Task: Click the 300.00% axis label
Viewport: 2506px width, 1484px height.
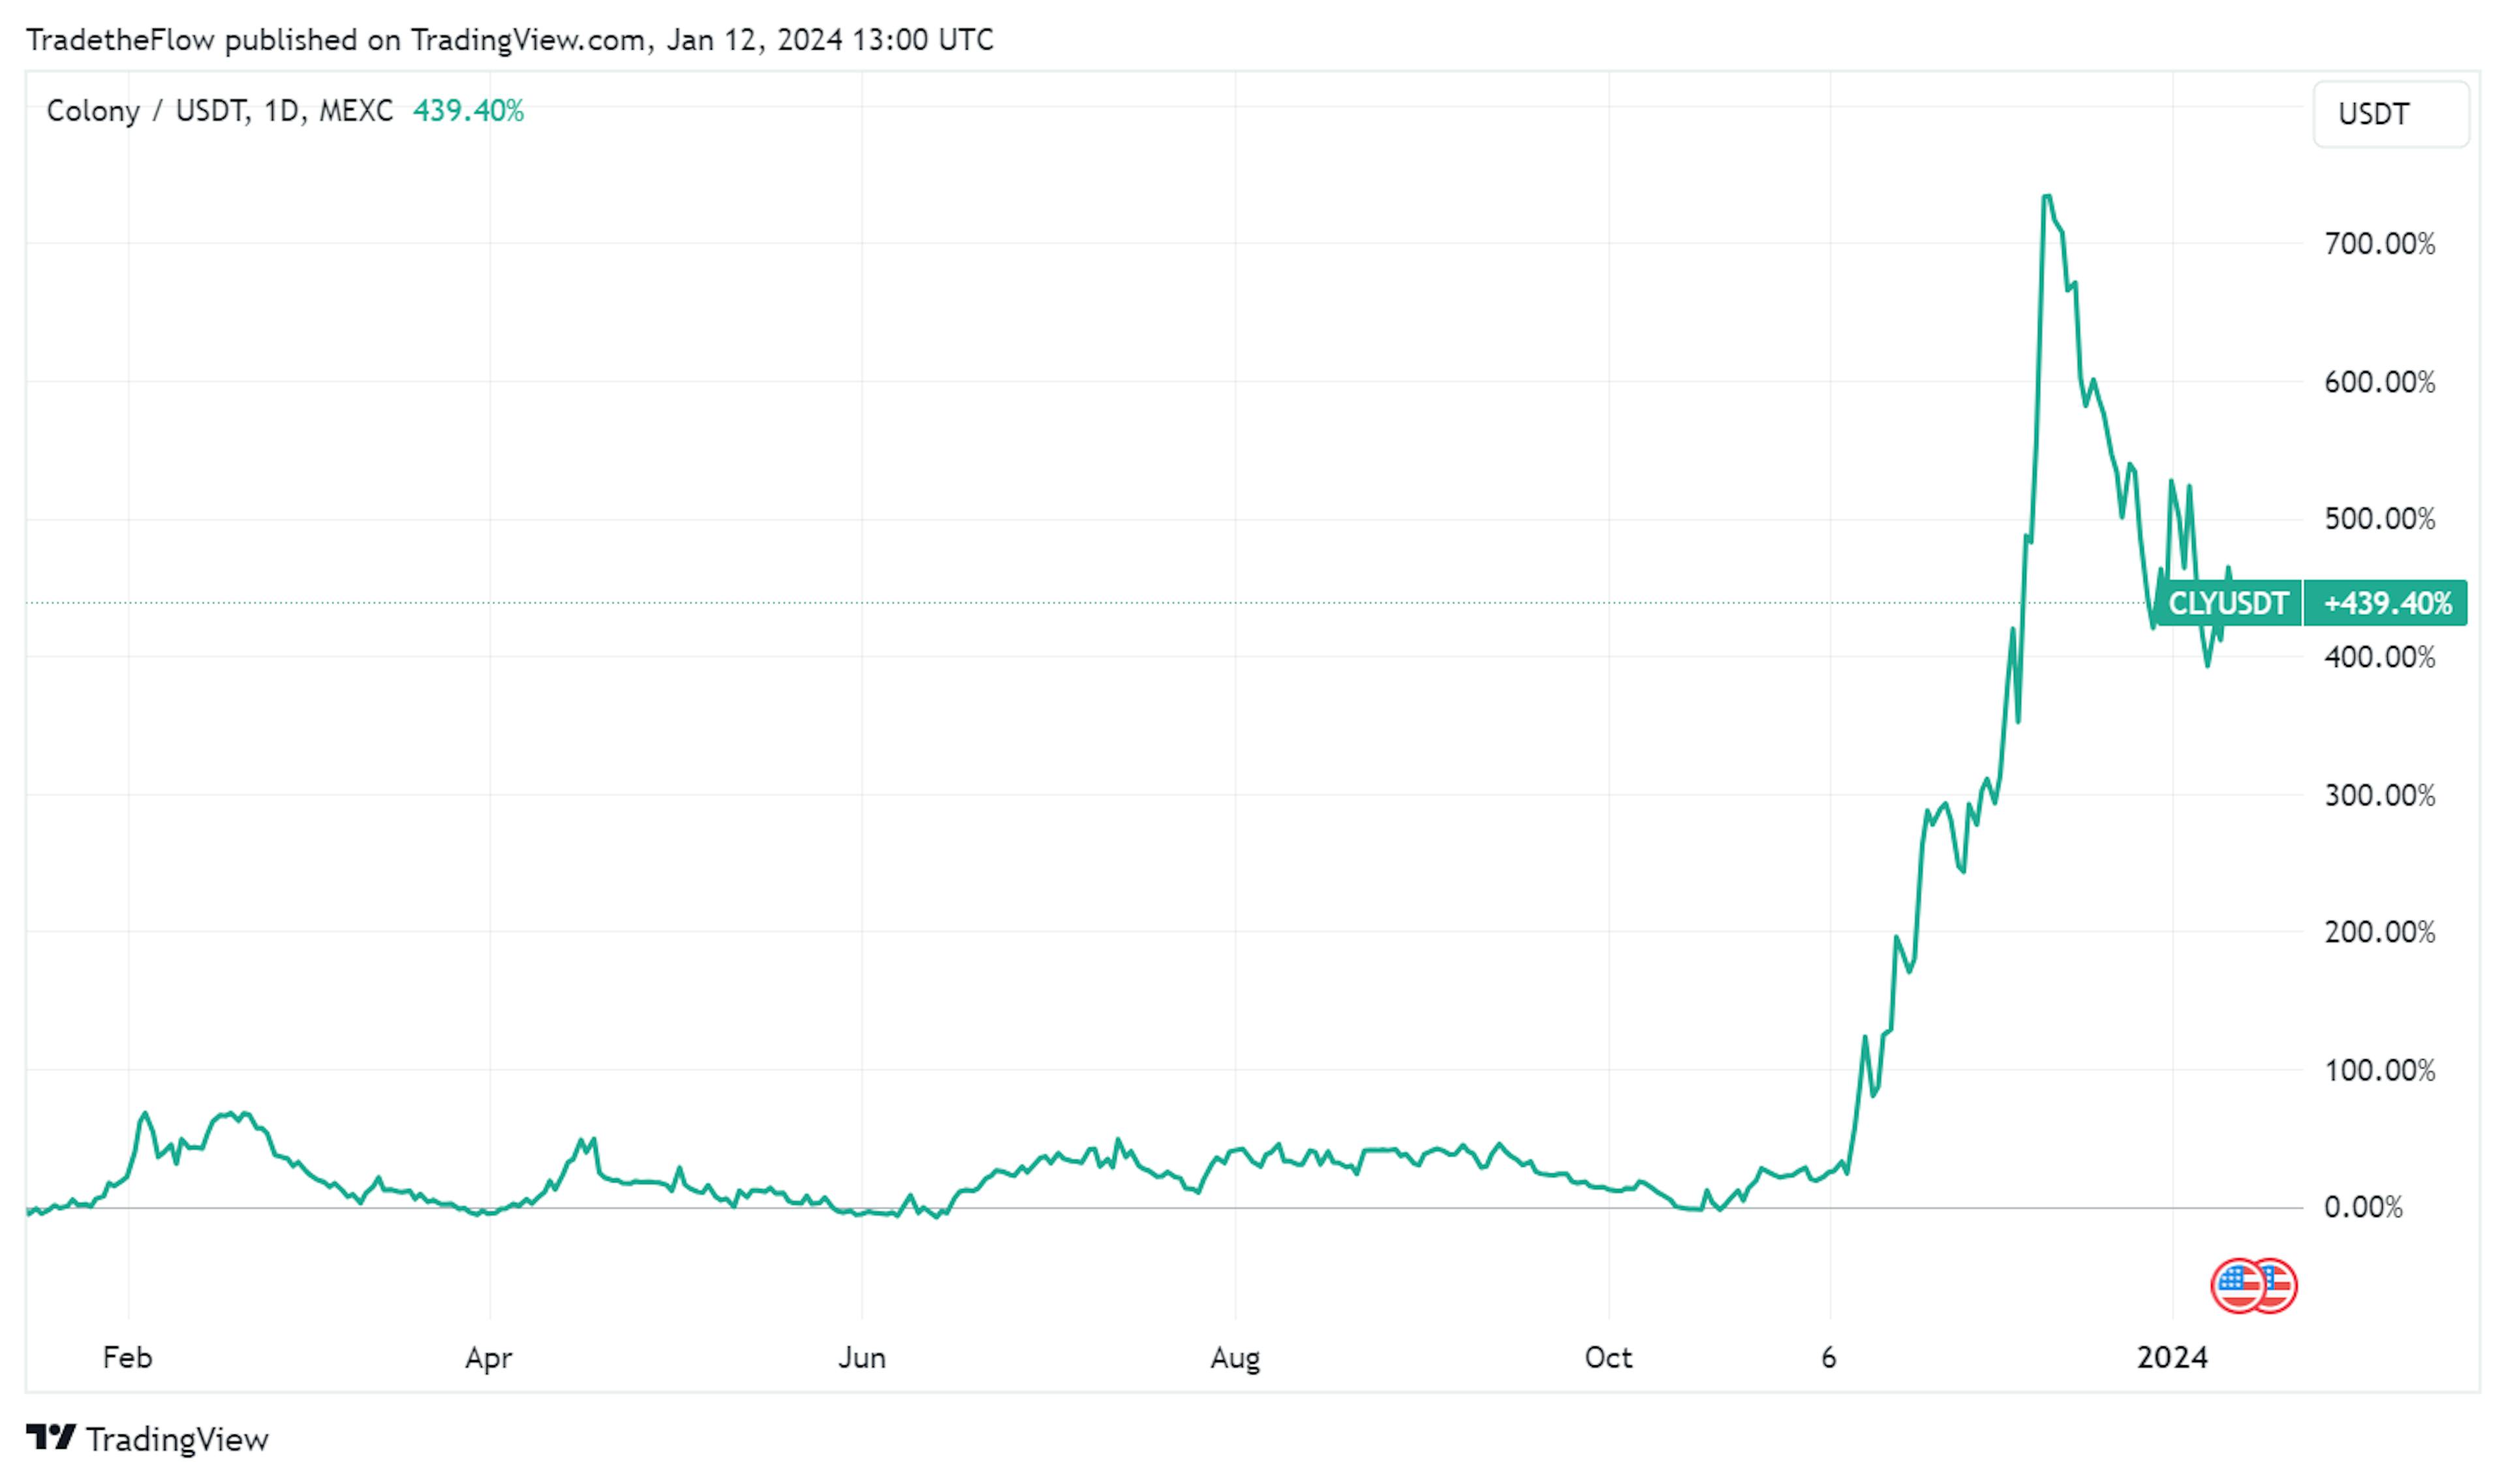Action: point(2380,795)
